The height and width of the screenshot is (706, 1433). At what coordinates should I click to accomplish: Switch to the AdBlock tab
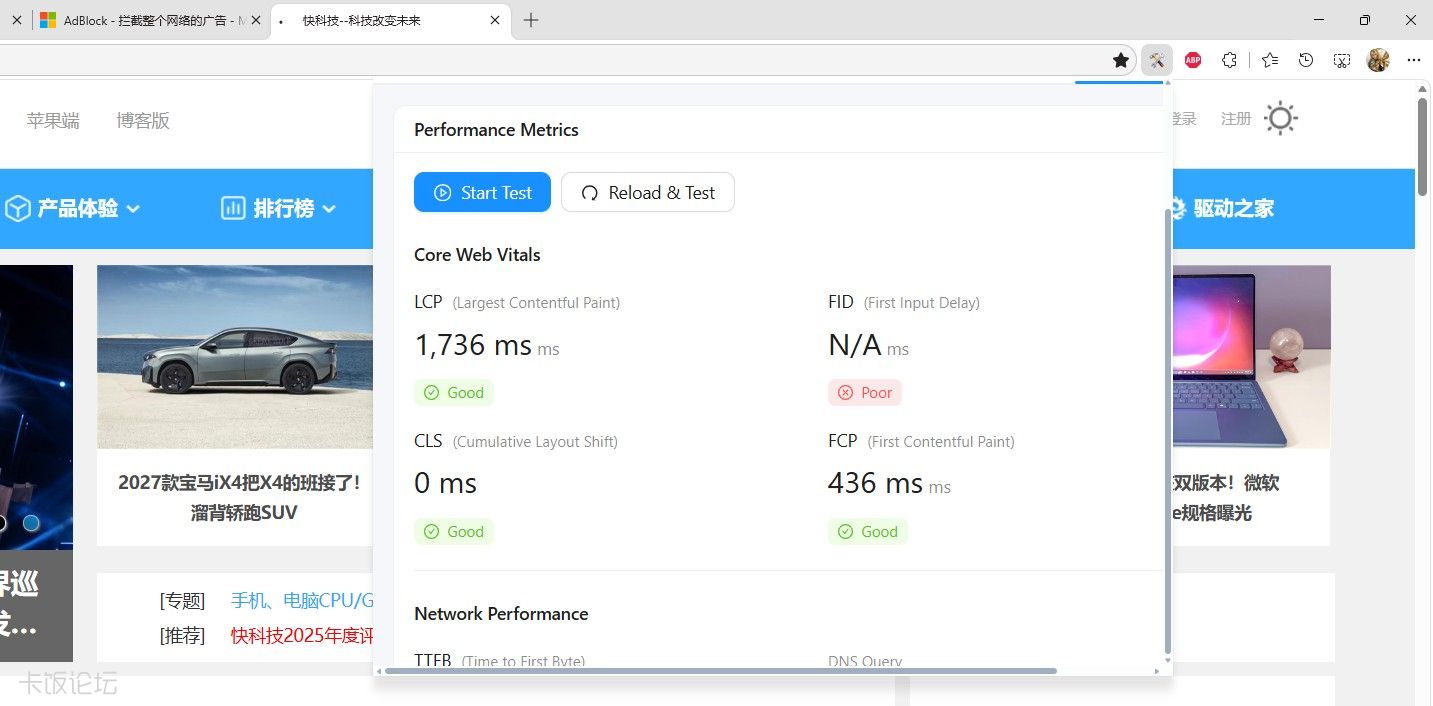pyautogui.click(x=149, y=20)
